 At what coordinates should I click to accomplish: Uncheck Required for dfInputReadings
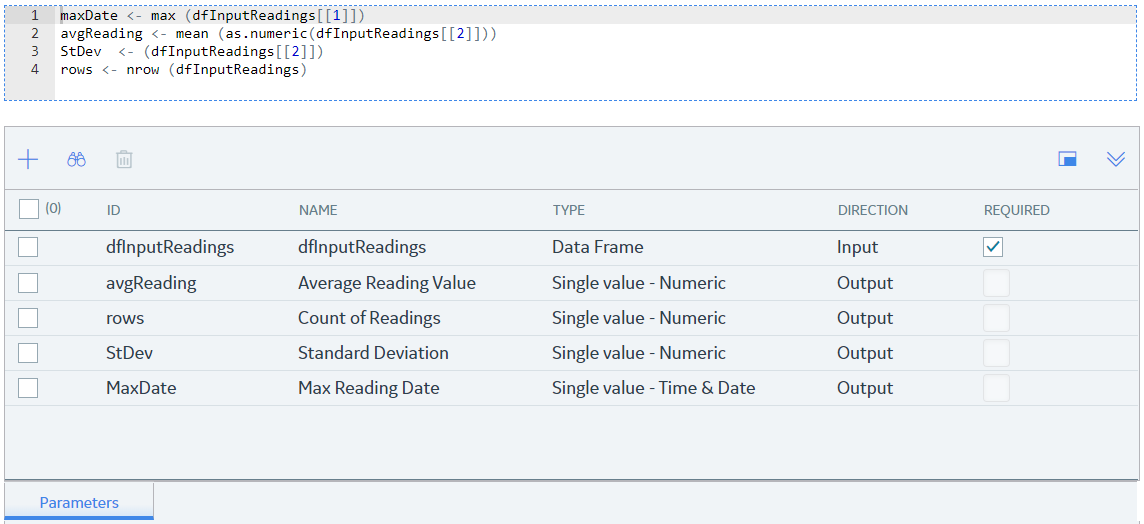point(993,247)
